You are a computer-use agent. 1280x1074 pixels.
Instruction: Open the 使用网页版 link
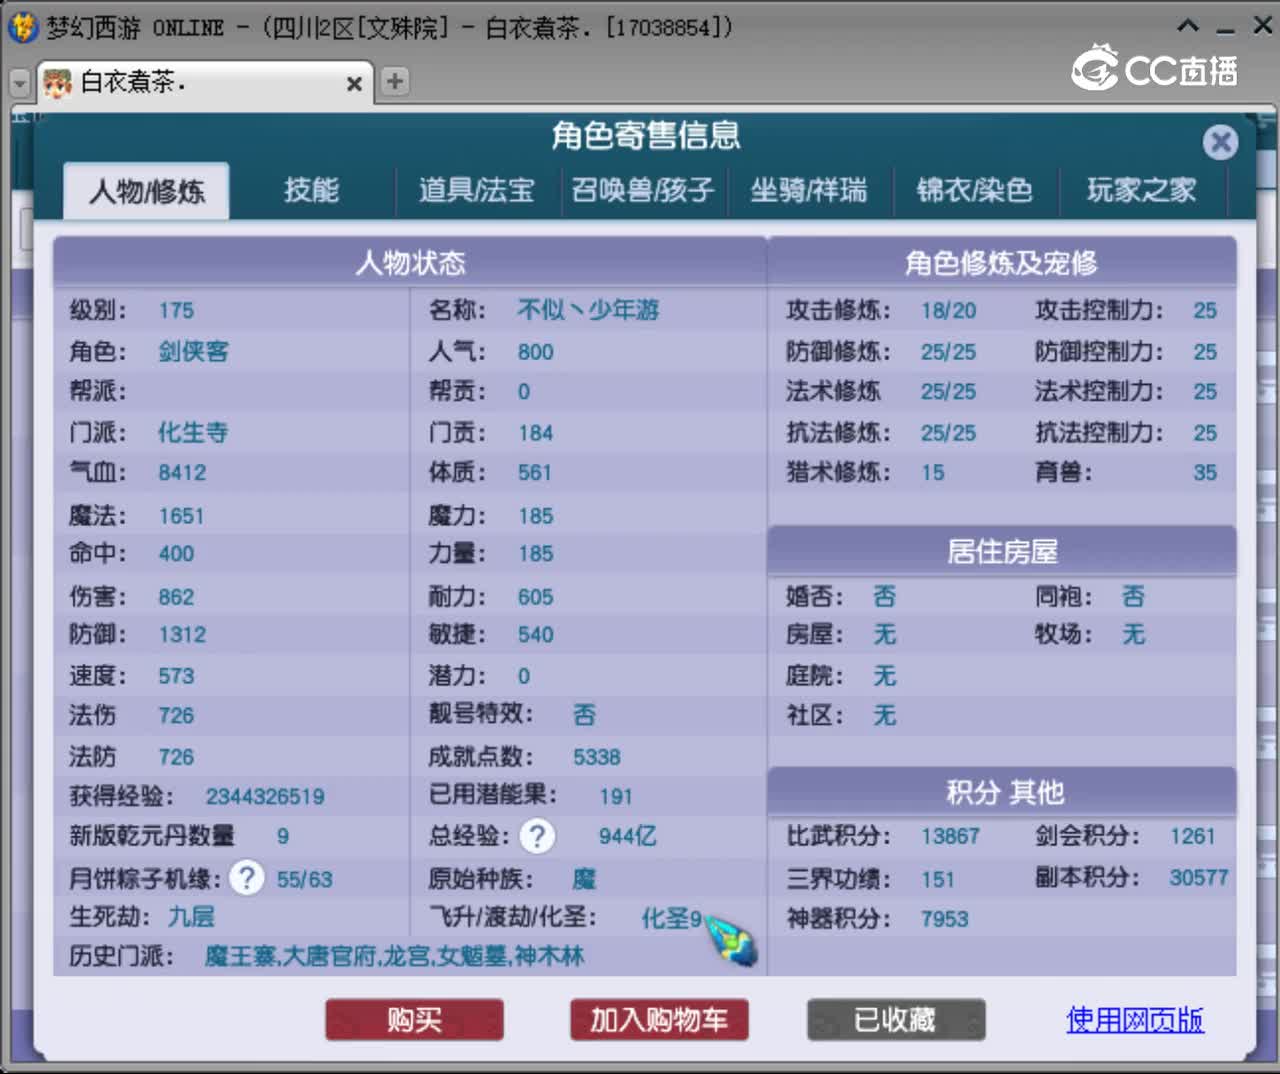(x=1135, y=1020)
